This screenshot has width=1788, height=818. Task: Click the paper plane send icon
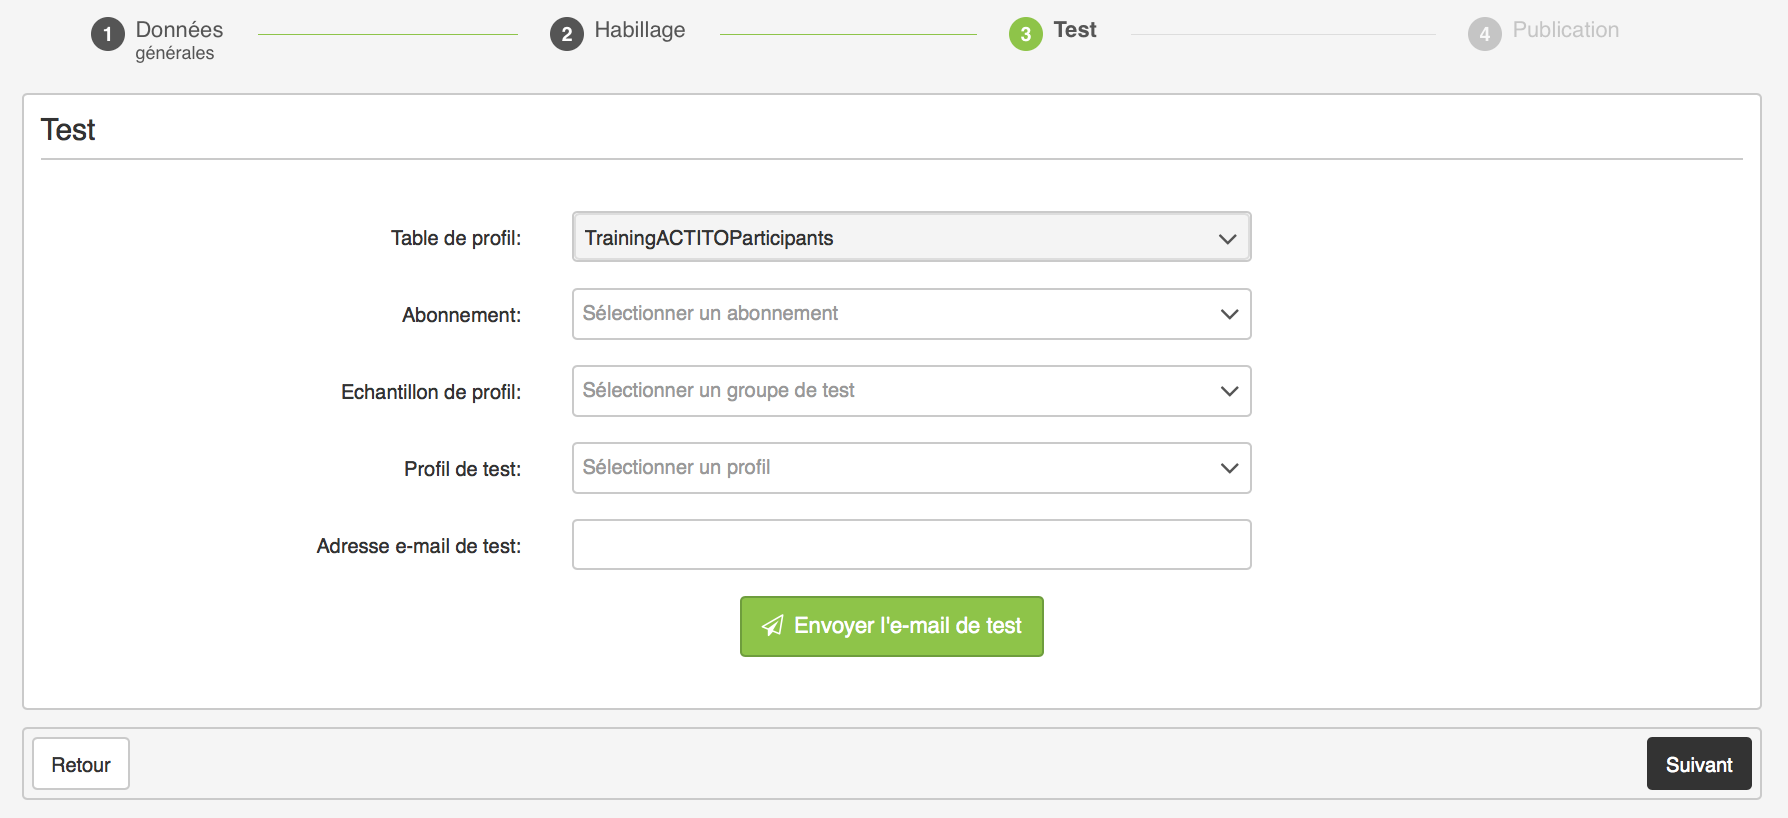(772, 626)
